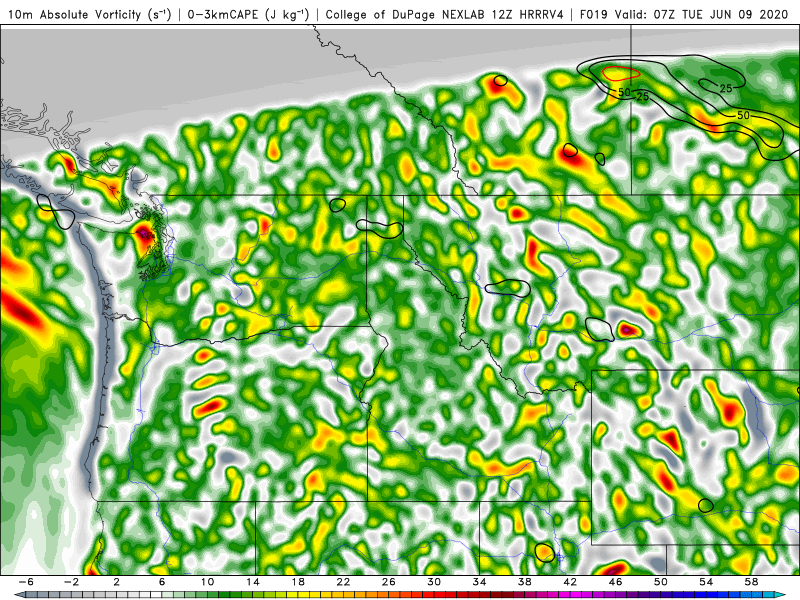Click the color bar's cyan right end arrow
Screen dimensions: 800x600
click(782, 595)
